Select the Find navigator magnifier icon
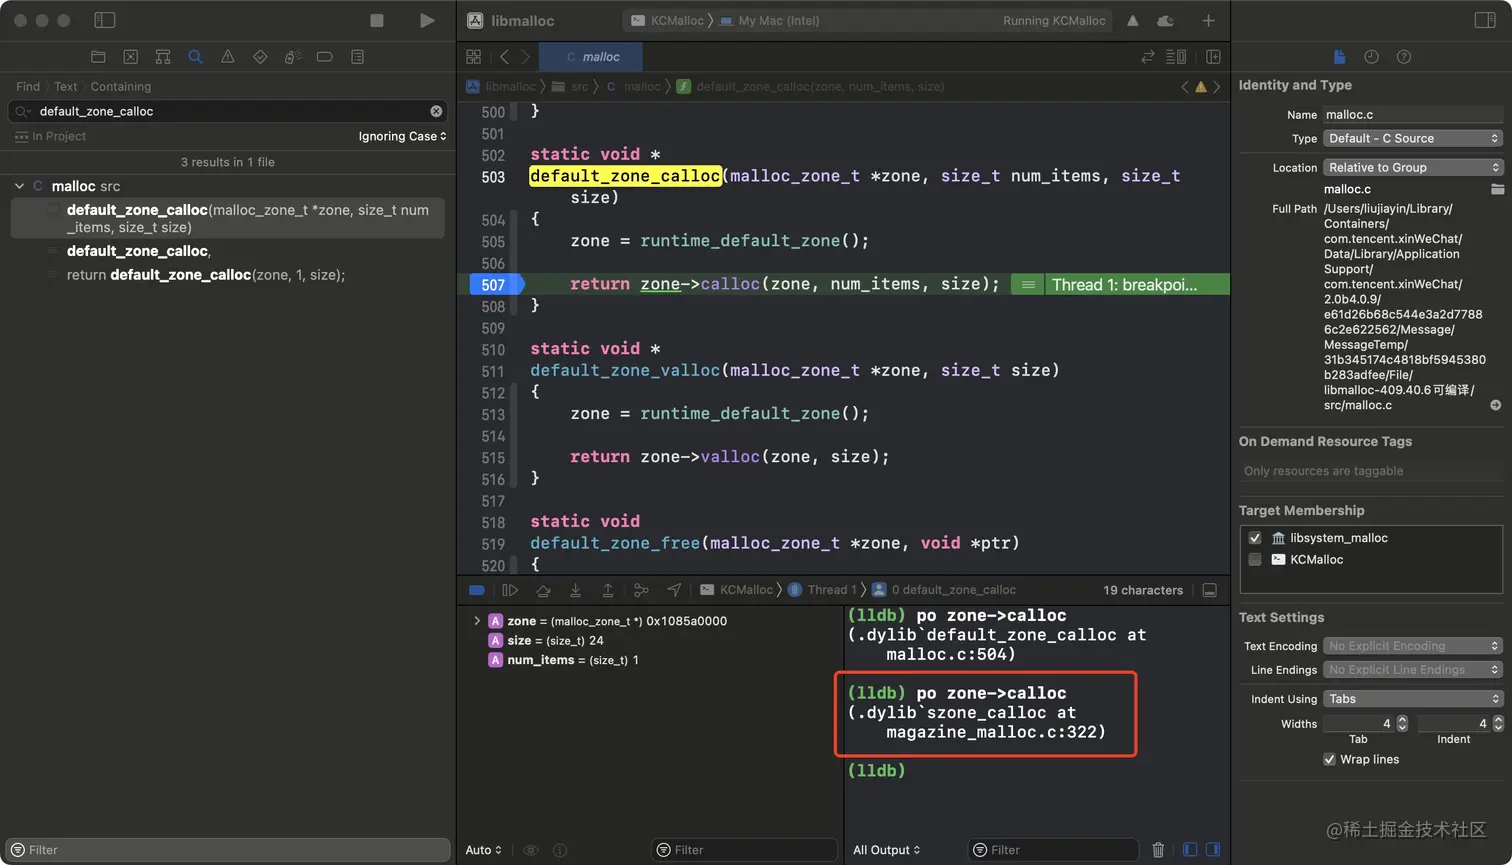The height and width of the screenshot is (865, 1512). 195,57
